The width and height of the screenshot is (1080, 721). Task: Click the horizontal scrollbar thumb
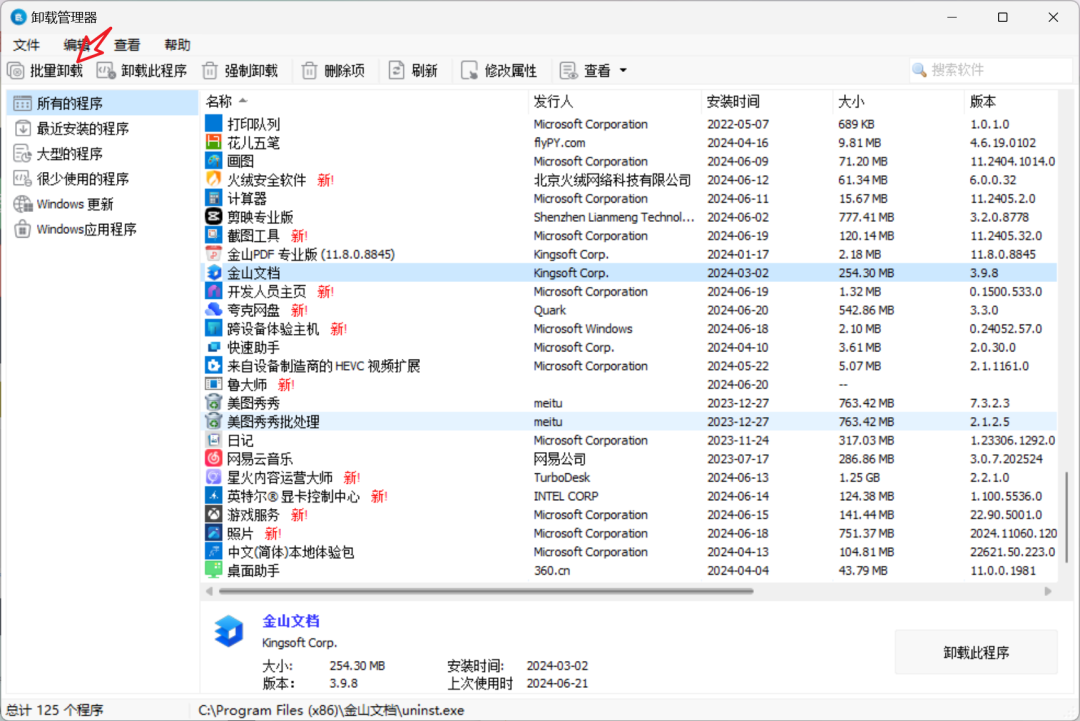tap(486, 591)
